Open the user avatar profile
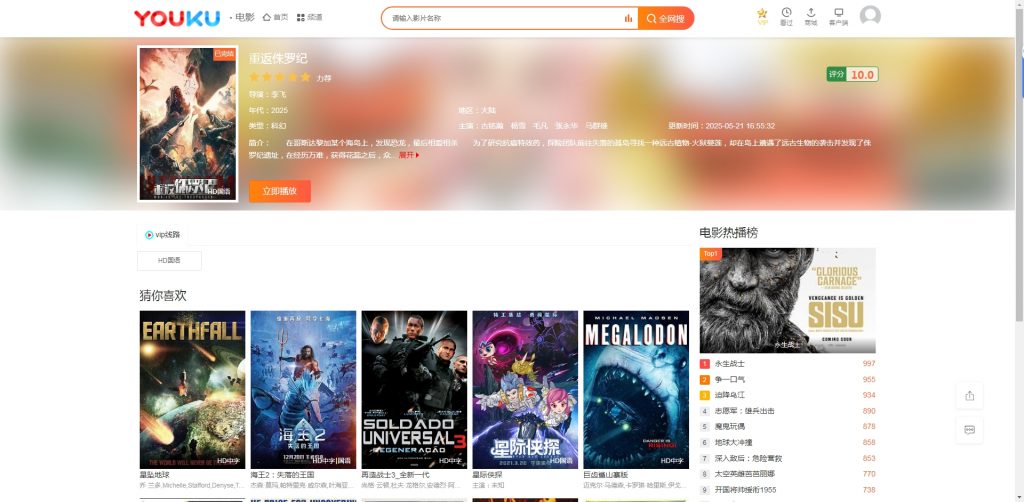 (870, 16)
